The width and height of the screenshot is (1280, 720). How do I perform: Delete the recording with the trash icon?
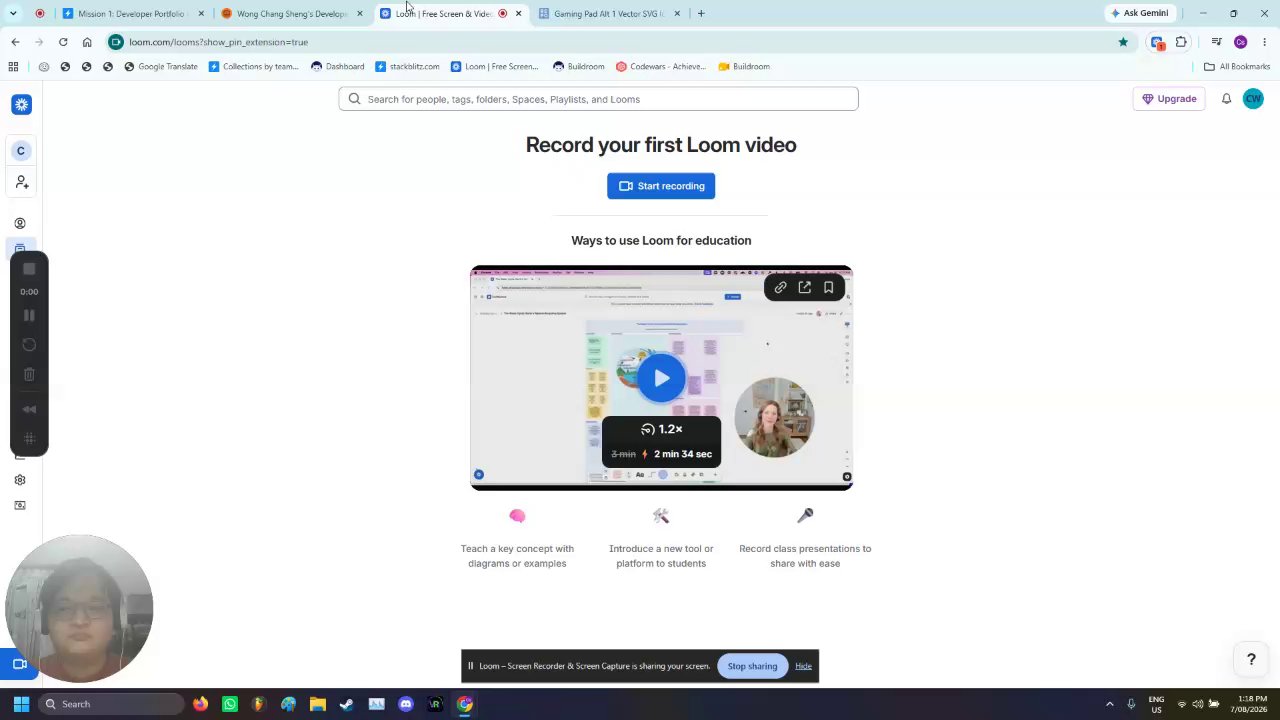tap(29, 374)
